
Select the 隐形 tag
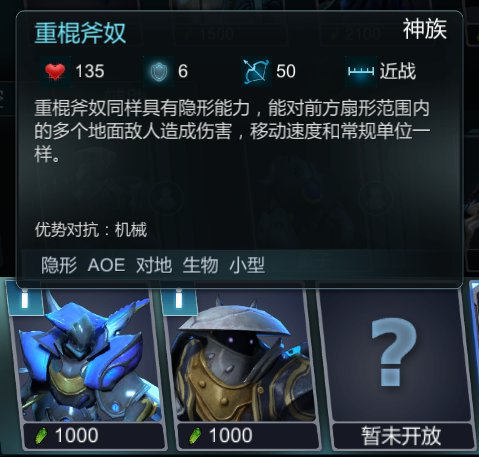tap(59, 265)
